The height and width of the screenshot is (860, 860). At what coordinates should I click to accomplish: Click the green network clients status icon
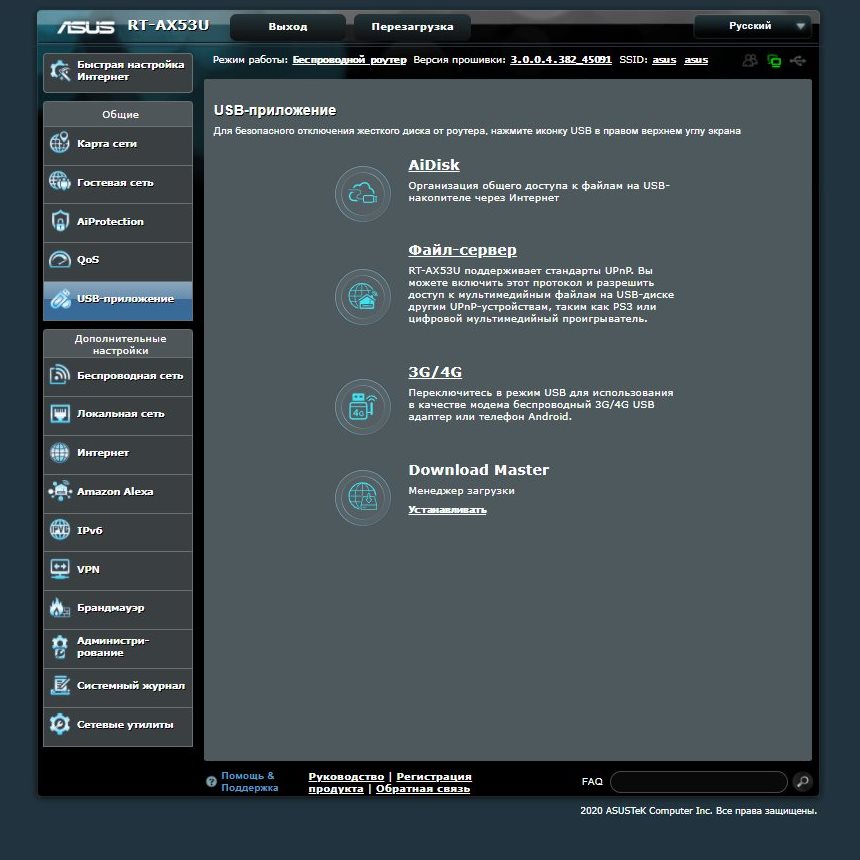point(774,60)
